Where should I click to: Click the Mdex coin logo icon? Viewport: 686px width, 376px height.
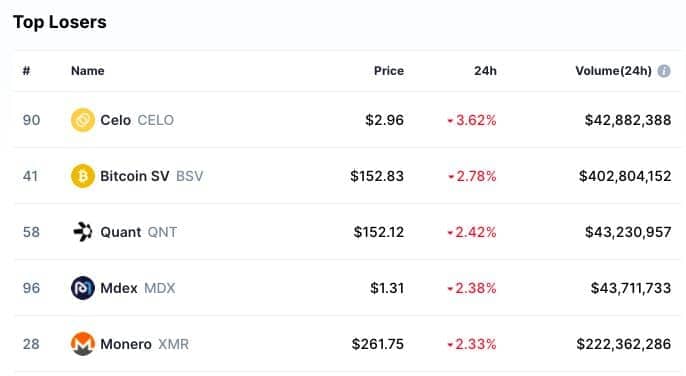point(83,288)
